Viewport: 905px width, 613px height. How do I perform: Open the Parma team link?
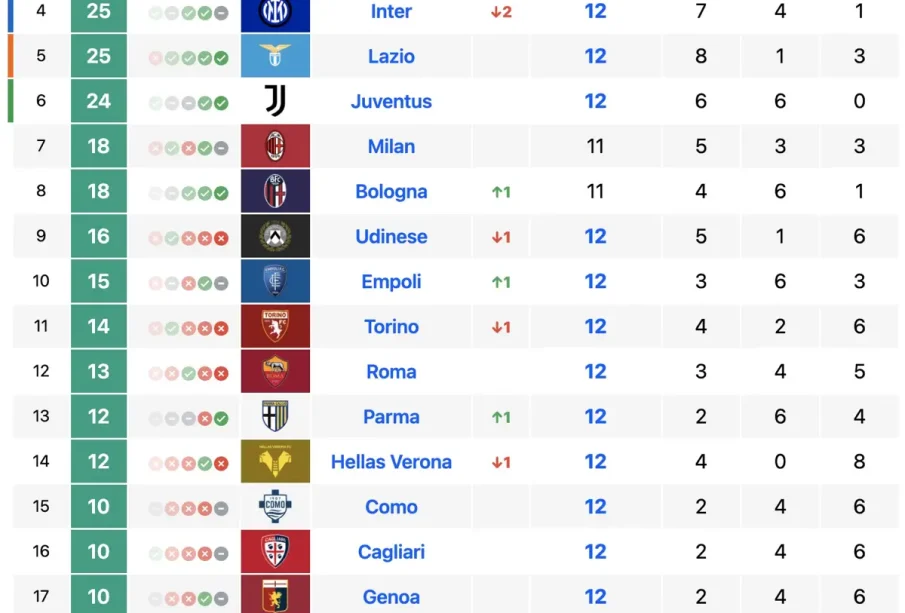tap(391, 417)
